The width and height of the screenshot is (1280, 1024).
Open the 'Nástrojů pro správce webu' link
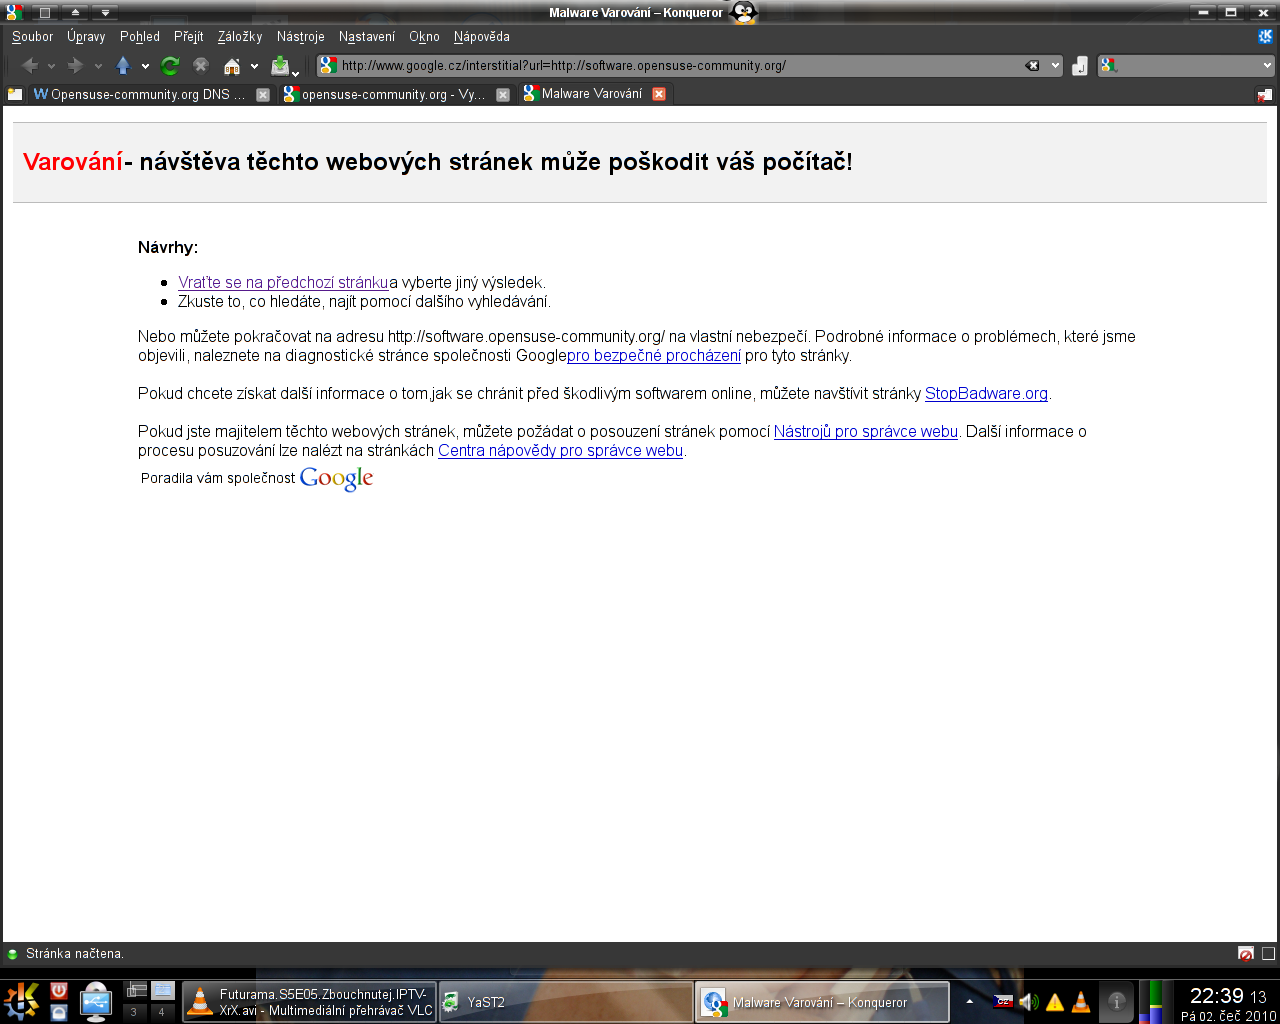866,432
